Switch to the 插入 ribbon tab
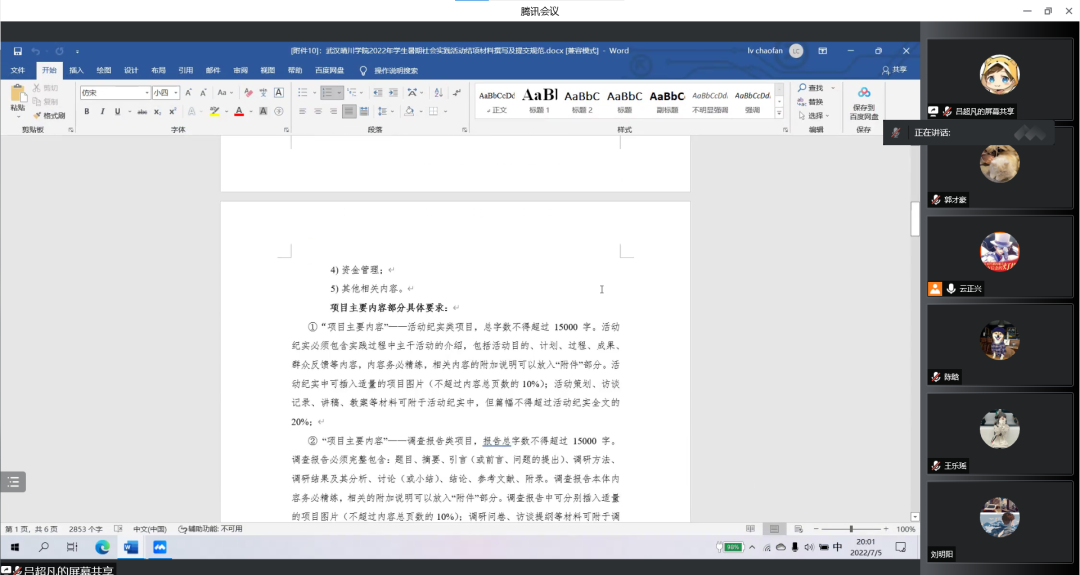 coord(76,71)
